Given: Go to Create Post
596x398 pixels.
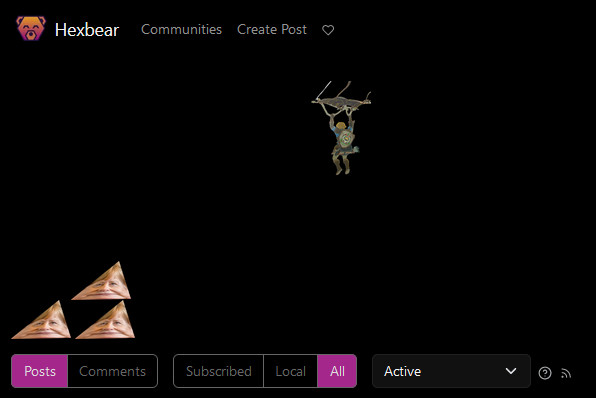Looking at the screenshot, I should click(x=272, y=30).
